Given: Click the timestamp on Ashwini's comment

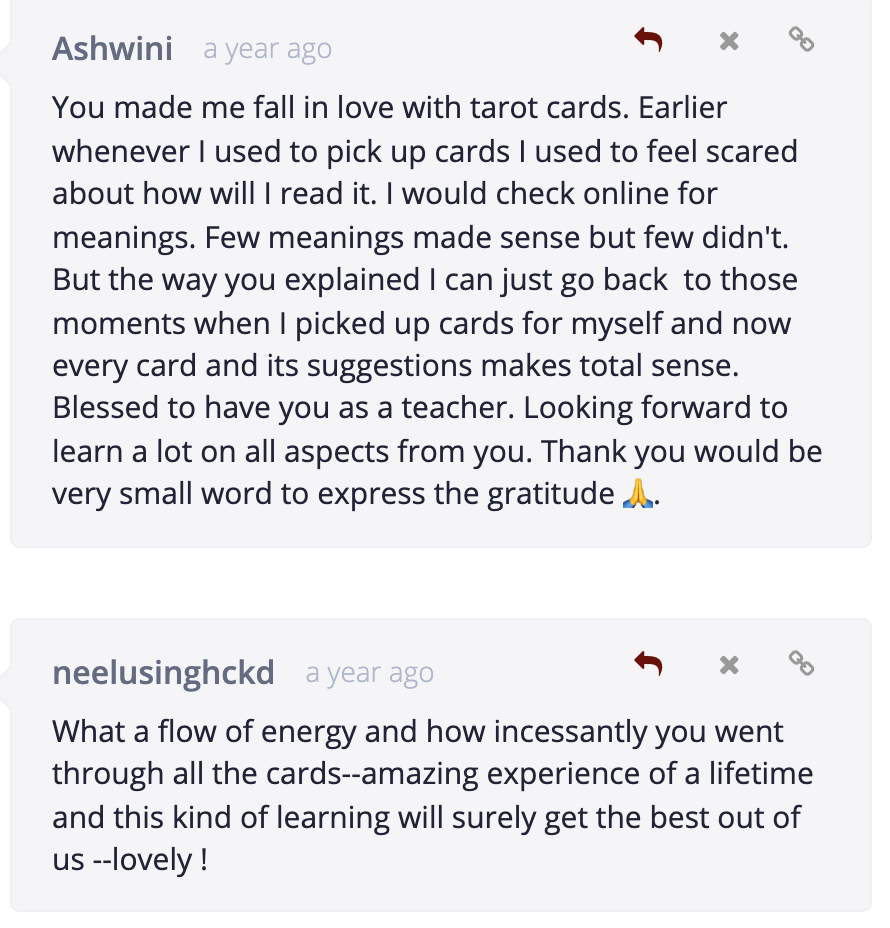Looking at the screenshot, I should click(267, 48).
